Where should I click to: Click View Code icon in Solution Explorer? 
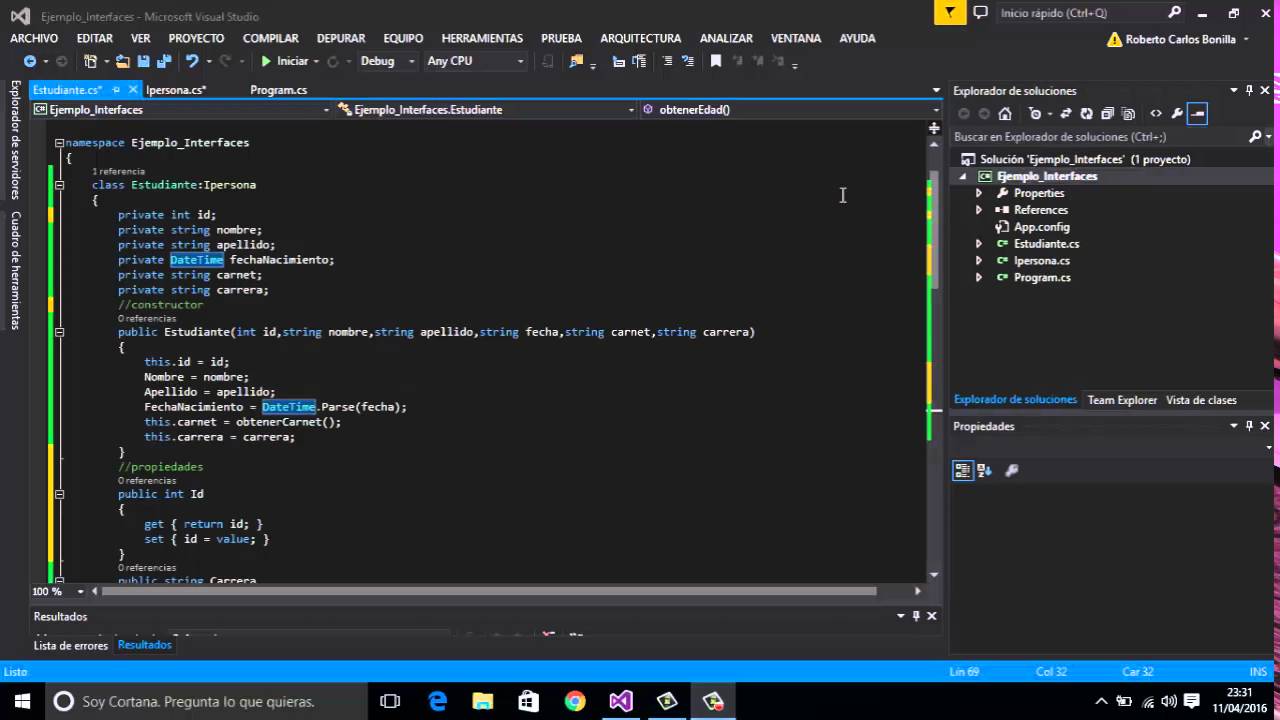[x=1156, y=113]
